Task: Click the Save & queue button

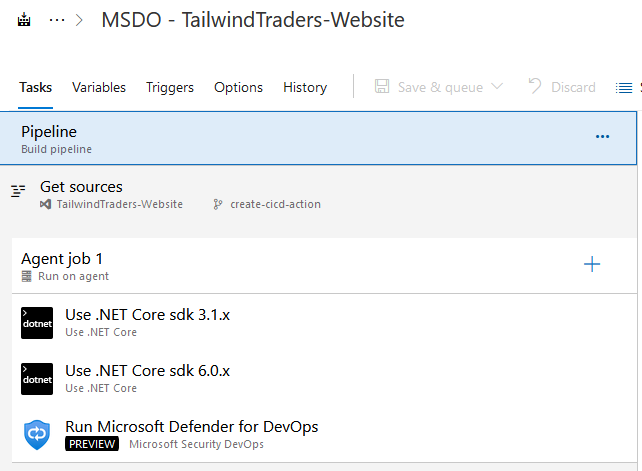Action: pos(439,87)
